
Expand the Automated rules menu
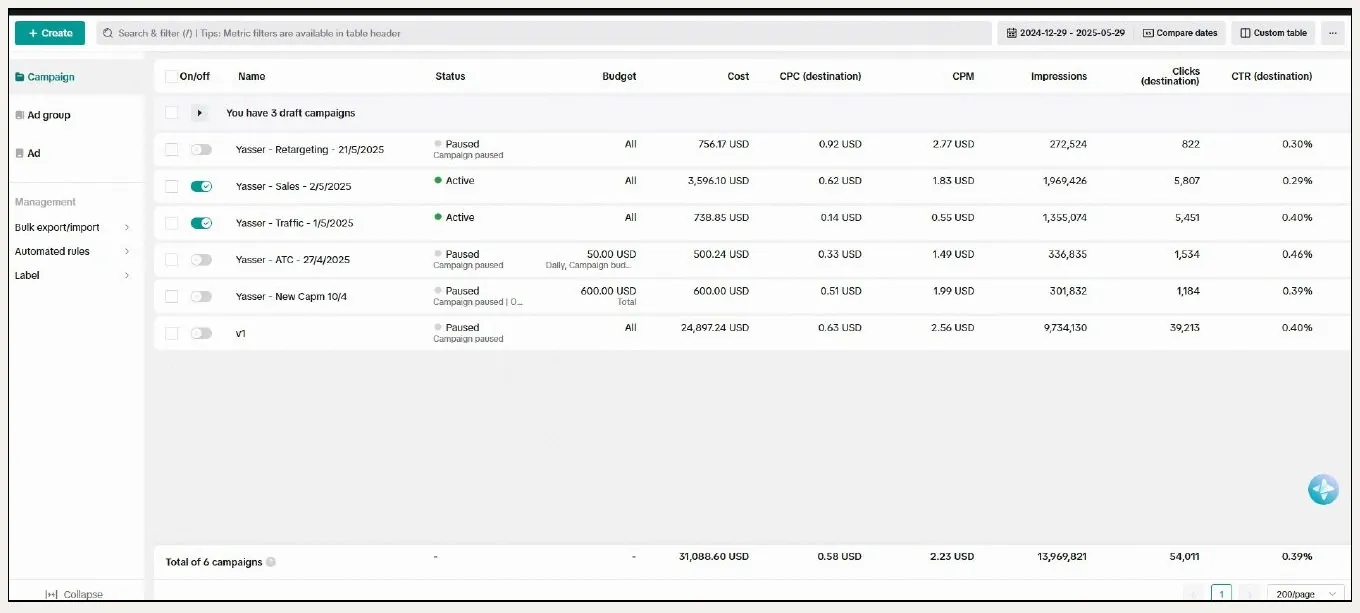72,251
